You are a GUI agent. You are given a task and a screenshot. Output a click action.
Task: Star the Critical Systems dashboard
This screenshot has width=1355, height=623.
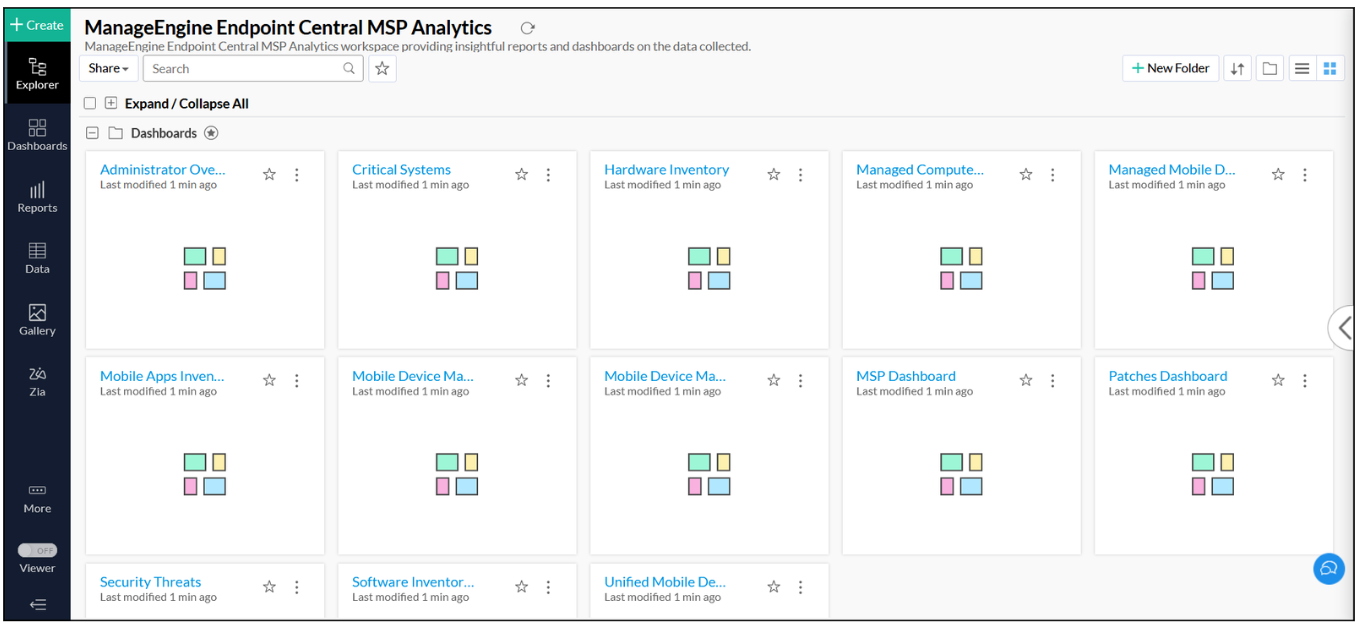[x=521, y=175]
